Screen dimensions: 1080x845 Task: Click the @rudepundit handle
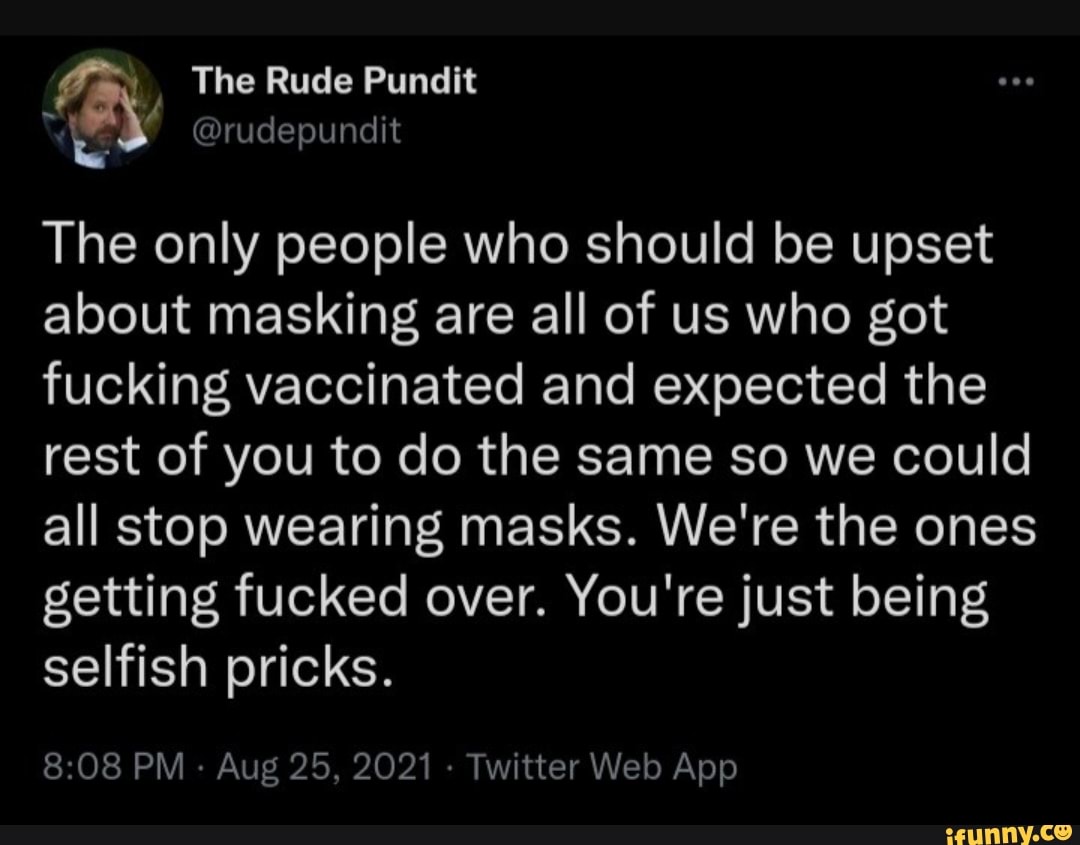296,128
